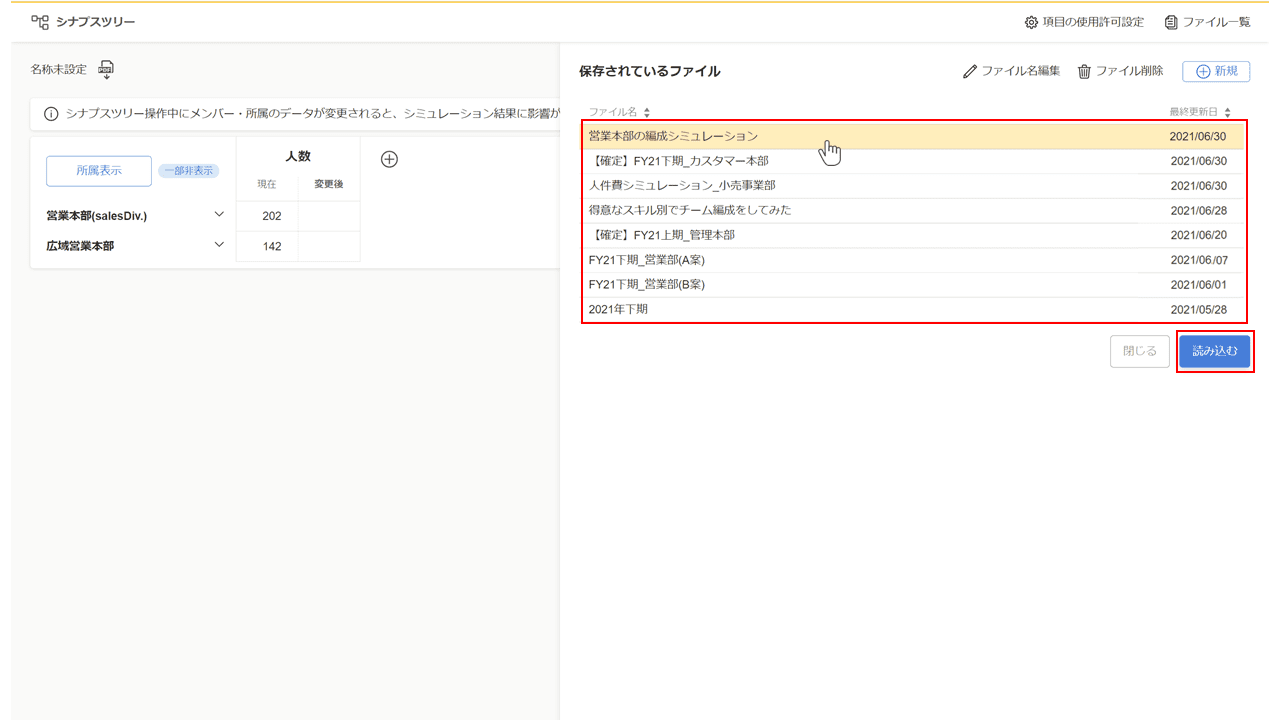Click the plus circle add column icon
Image resolution: width=1280 pixels, height=720 pixels.
click(x=390, y=159)
